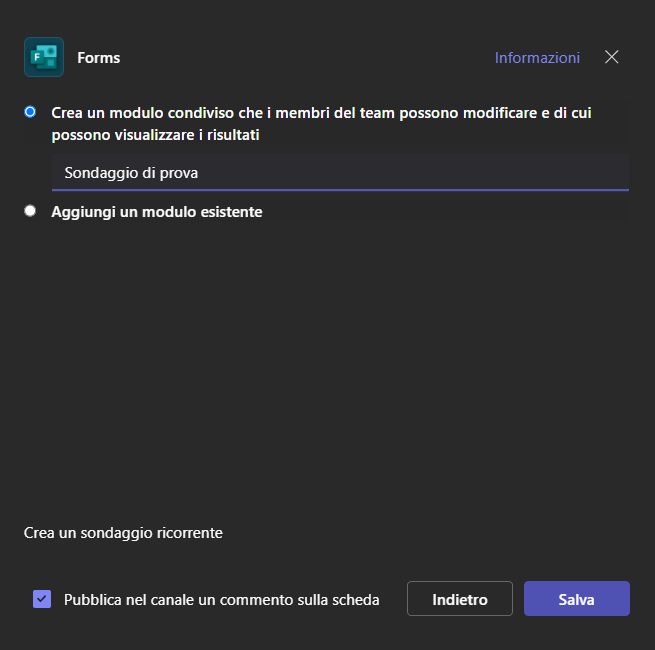Screen dimensions: 655x650
Task: Click the 'Aggiungi un modulo esistente' label text
Action: click(157, 212)
